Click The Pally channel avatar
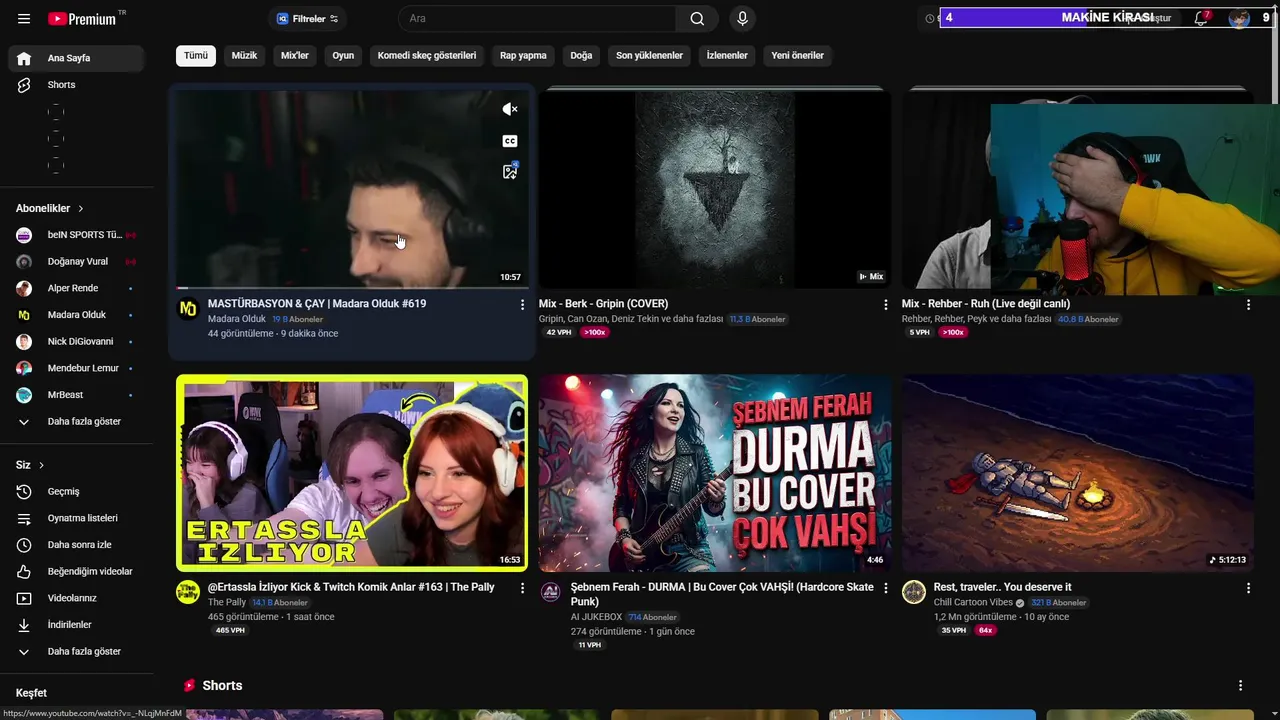The width and height of the screenshot is (1280, 720). [188, 592]
